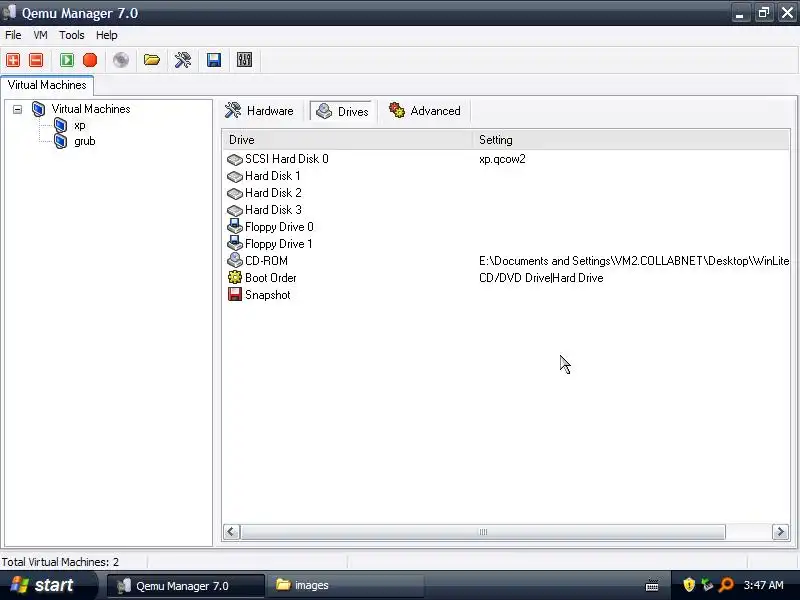Open the VM menu
Viewport: 800px width, 600px height.
pyautogui.click(x=40, y=35)
